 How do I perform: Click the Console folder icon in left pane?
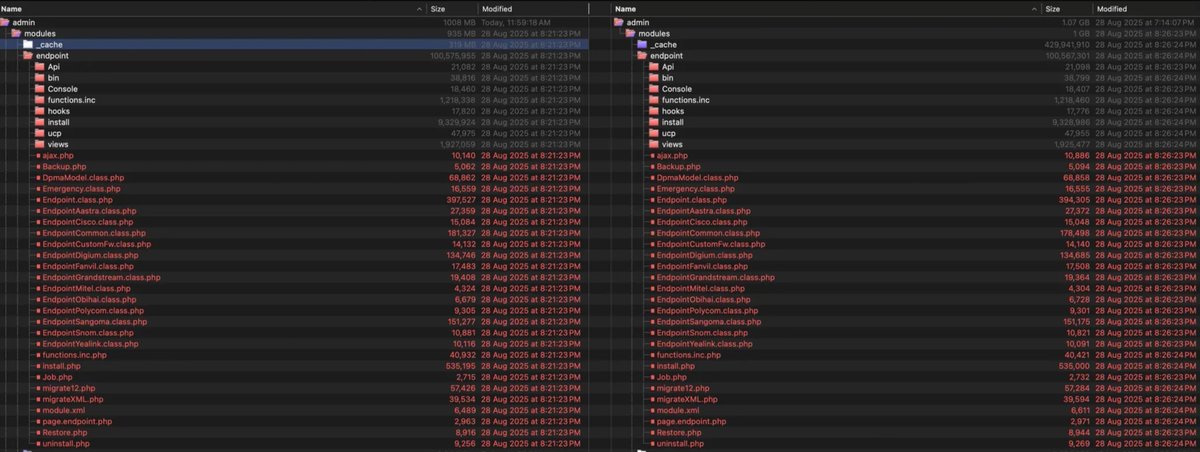(x=40, y=88)
